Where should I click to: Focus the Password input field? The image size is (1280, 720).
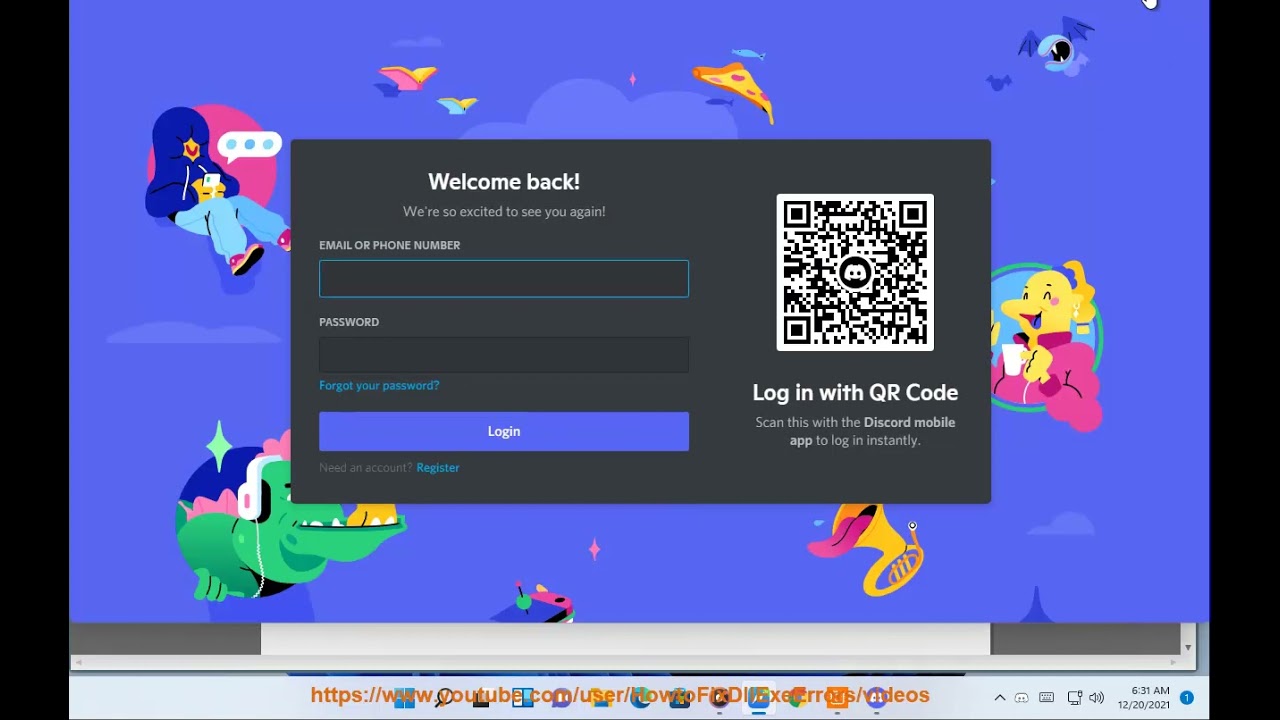pos(504,355)
